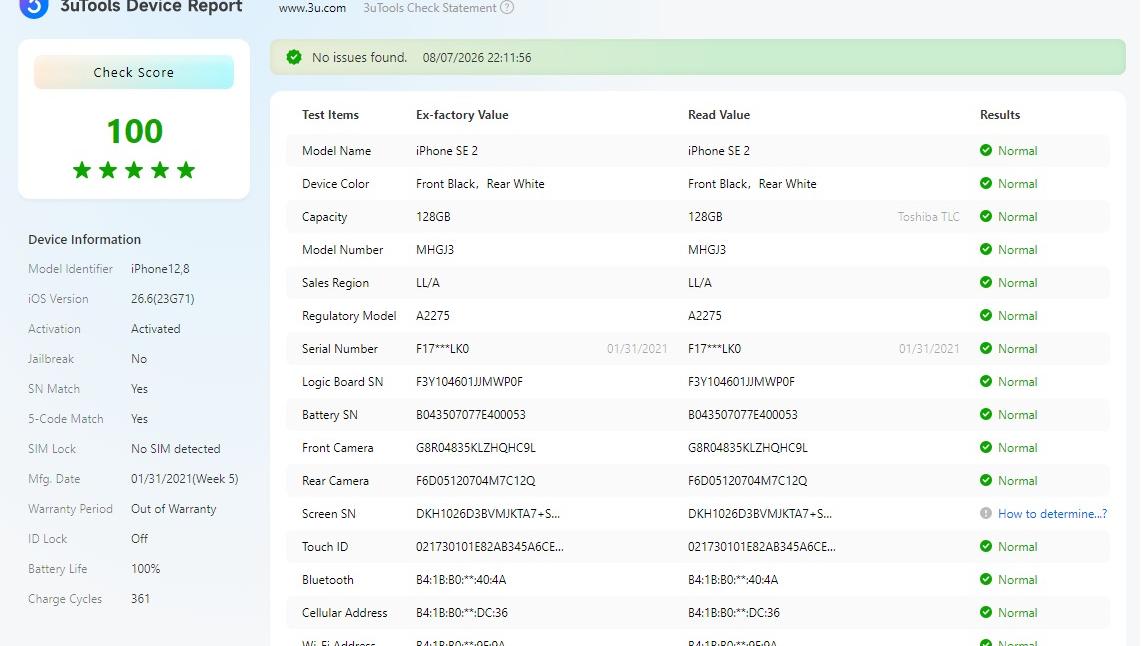Click Mfg. Date value 01/31/2021(Week 5)
Screen dimensions: 1148x646
click(184, 479)
